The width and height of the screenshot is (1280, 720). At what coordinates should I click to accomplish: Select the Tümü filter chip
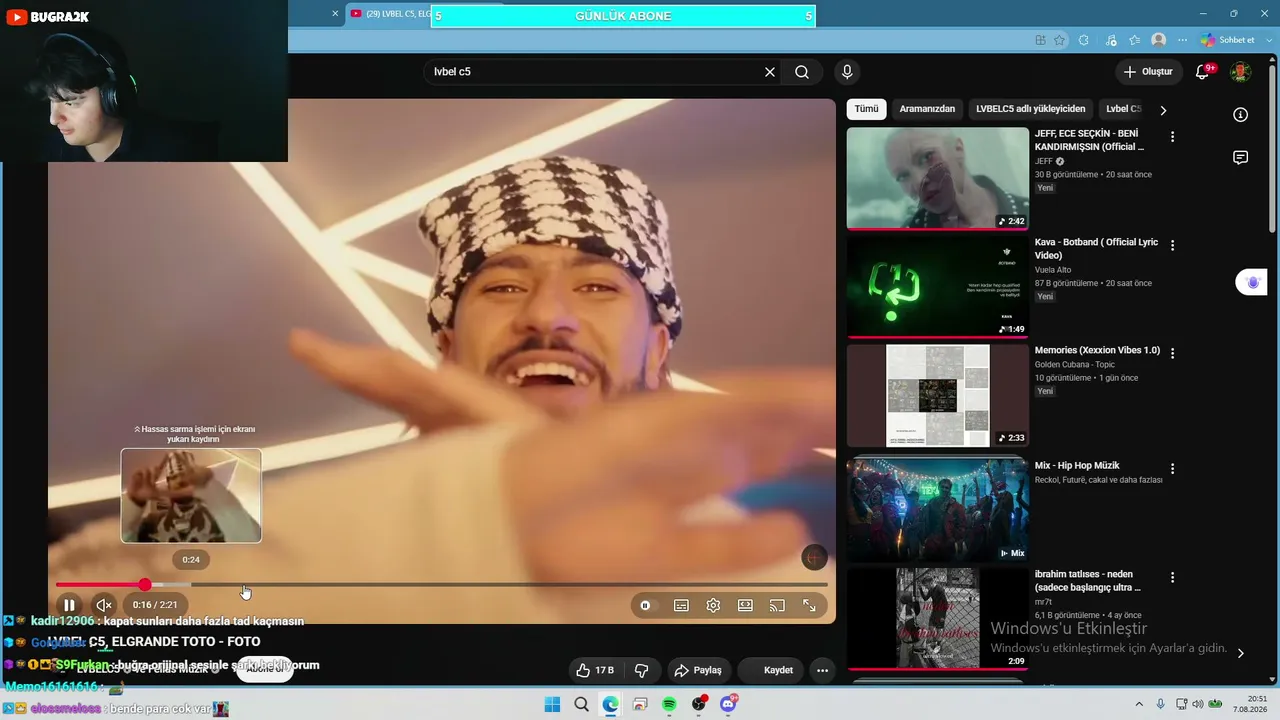(x=866, y=109)
